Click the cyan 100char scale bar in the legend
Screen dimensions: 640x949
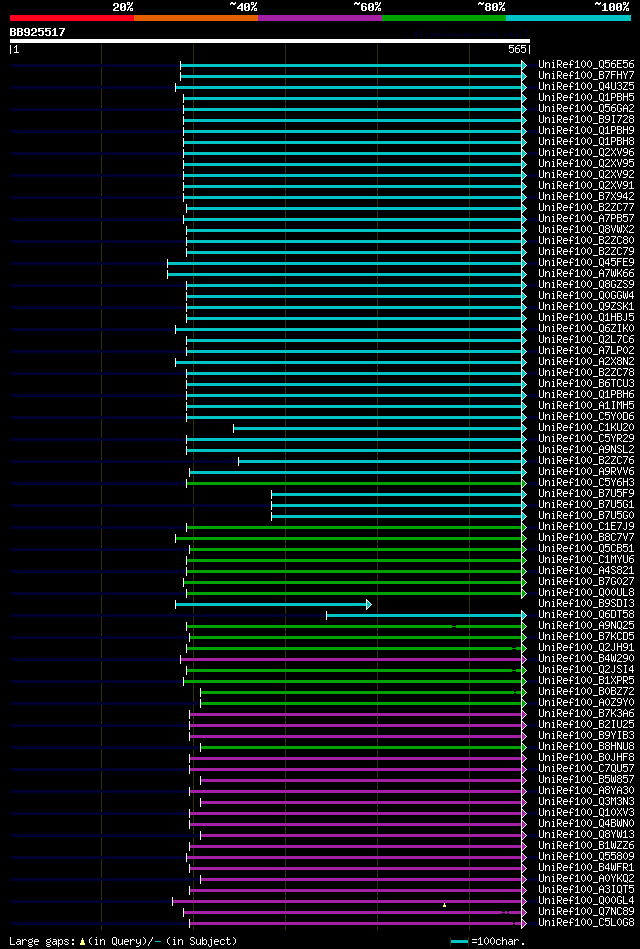pyautogui.click(x=460, y=941)
